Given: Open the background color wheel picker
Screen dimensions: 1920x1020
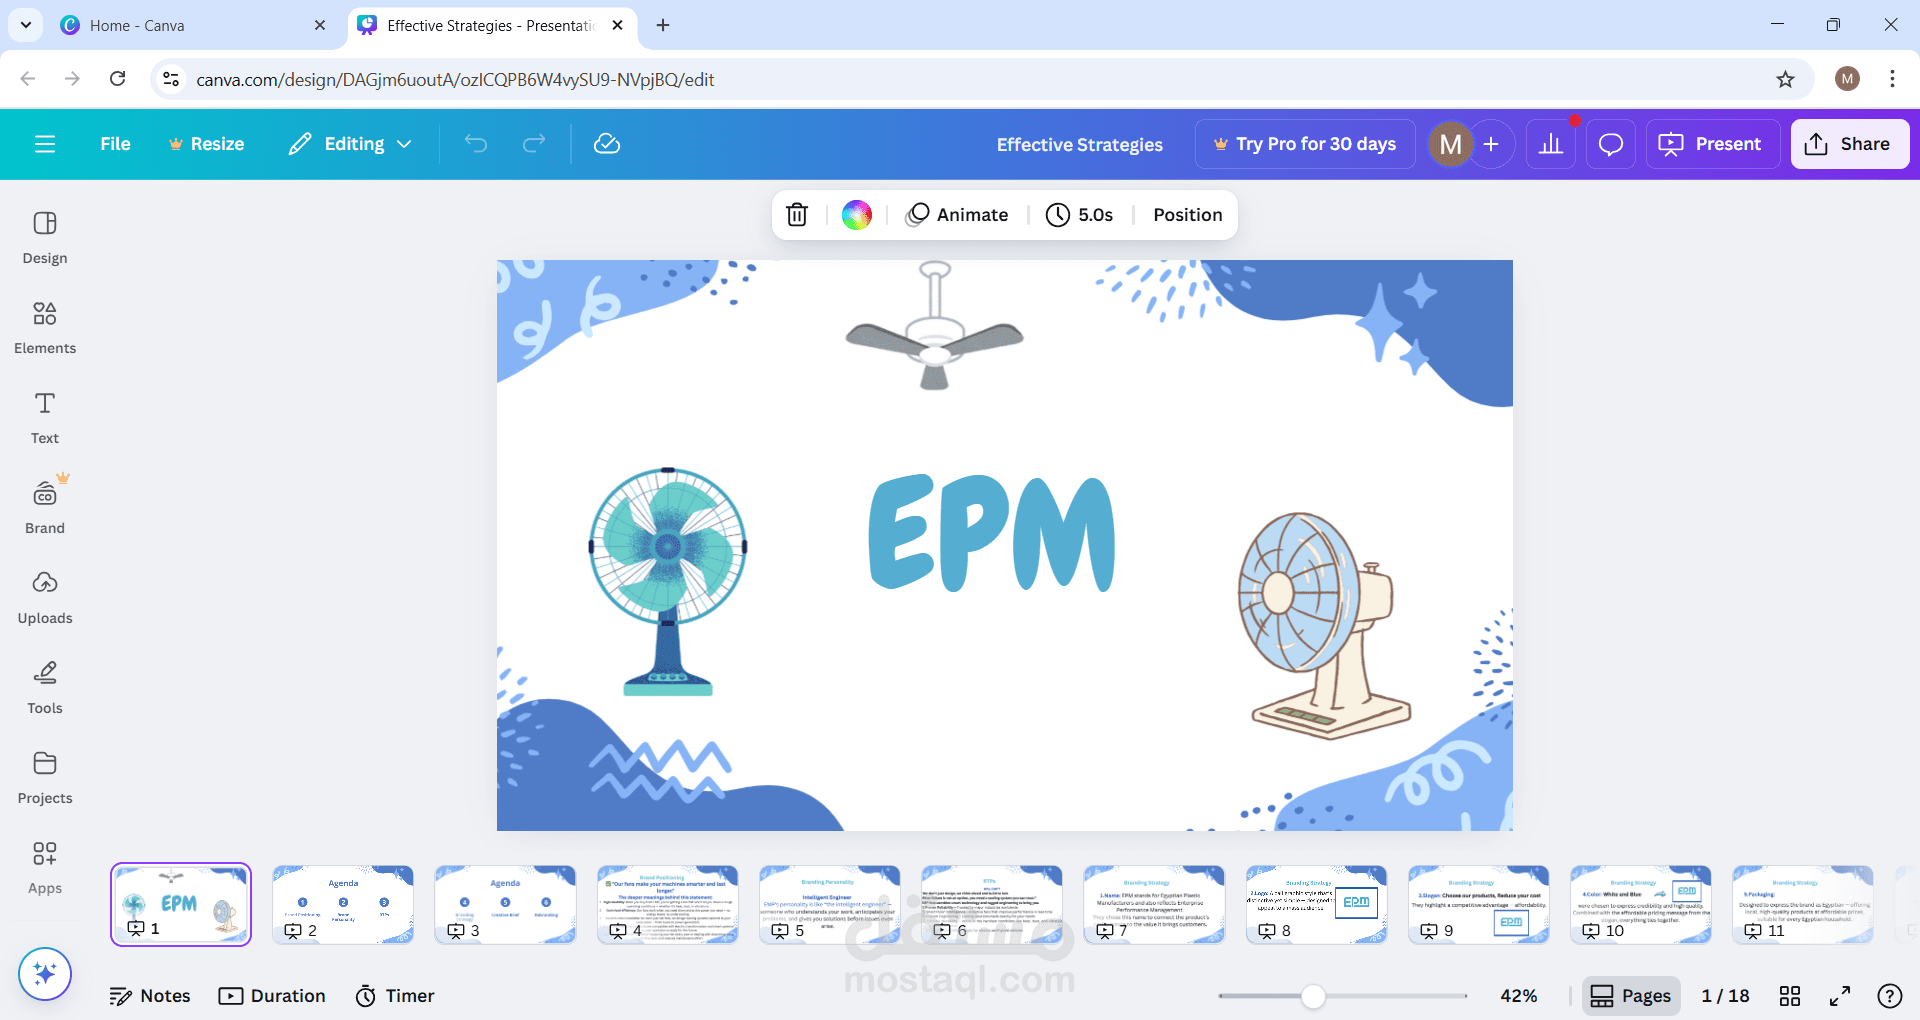Looking at the screenshot, I should [857, 215].
